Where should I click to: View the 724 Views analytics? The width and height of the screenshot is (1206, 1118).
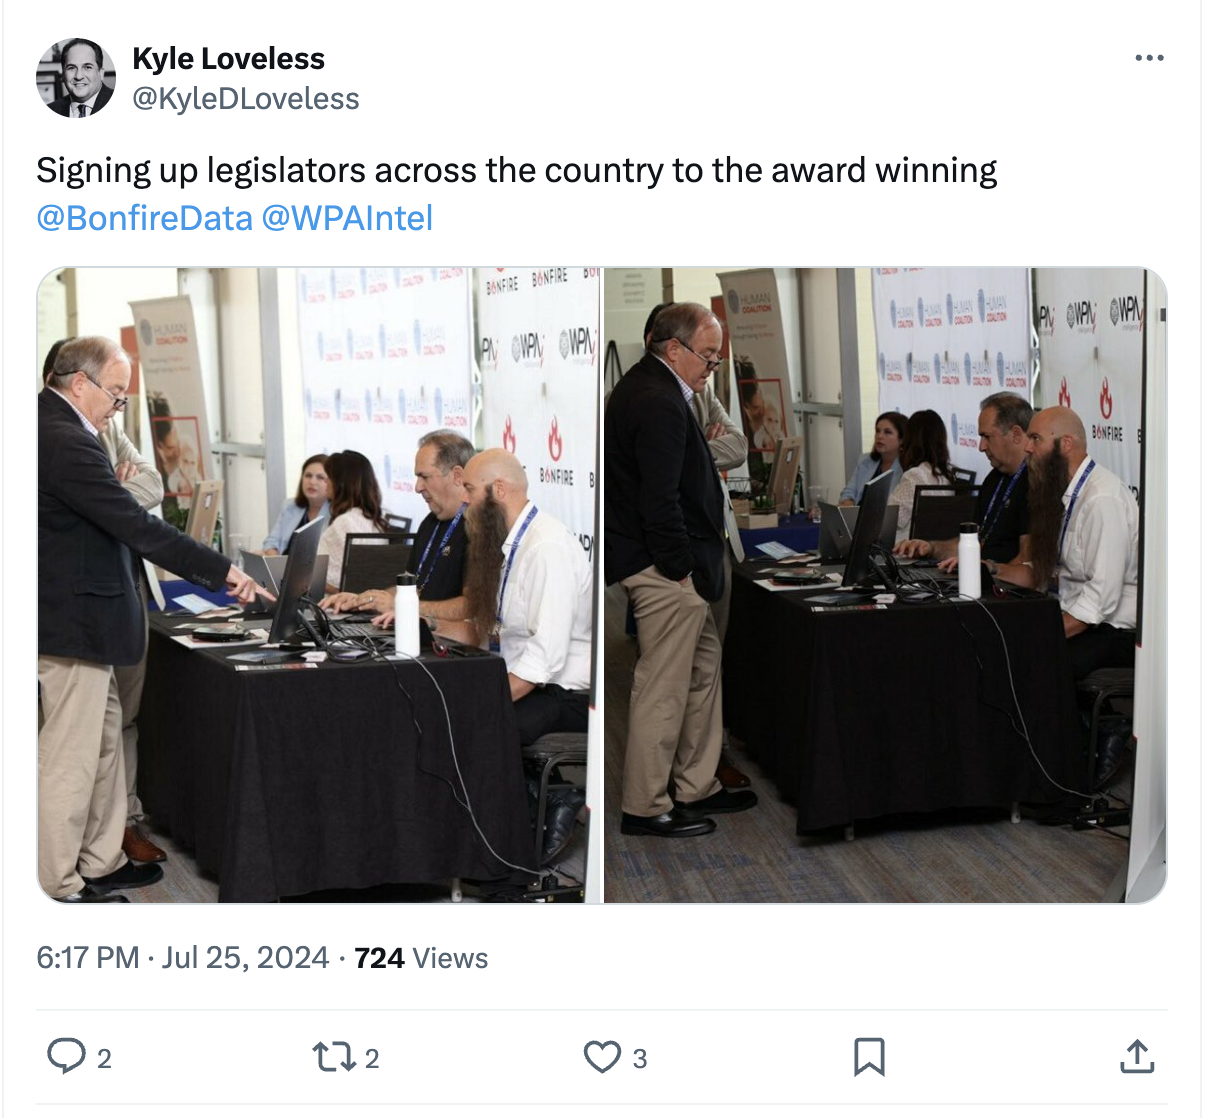[421, 958]
